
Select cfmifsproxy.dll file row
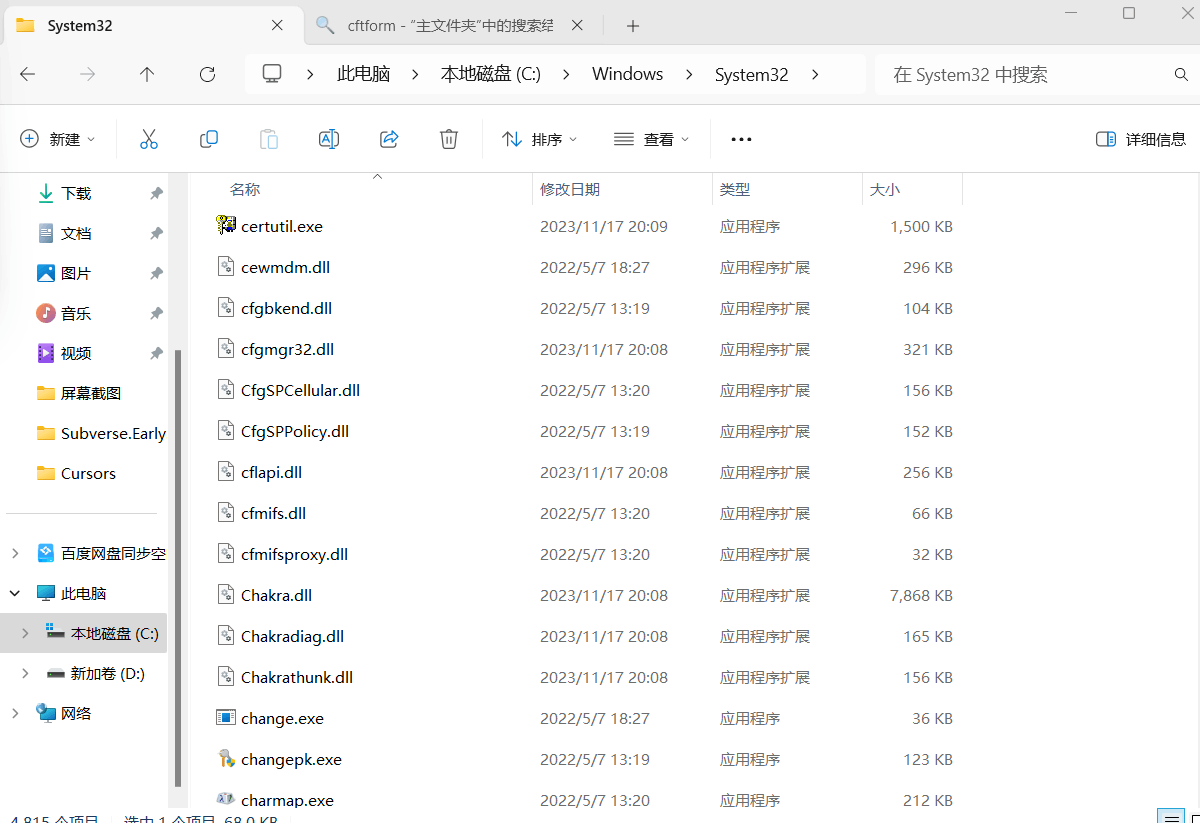[x=585, y=554]
